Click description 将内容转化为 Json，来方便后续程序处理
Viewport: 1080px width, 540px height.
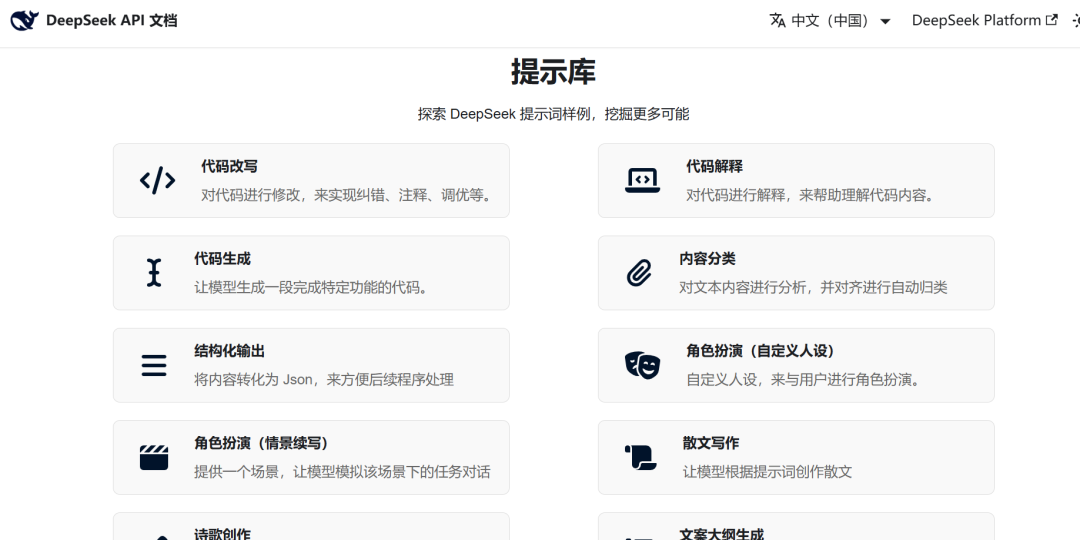click(324, 380)
